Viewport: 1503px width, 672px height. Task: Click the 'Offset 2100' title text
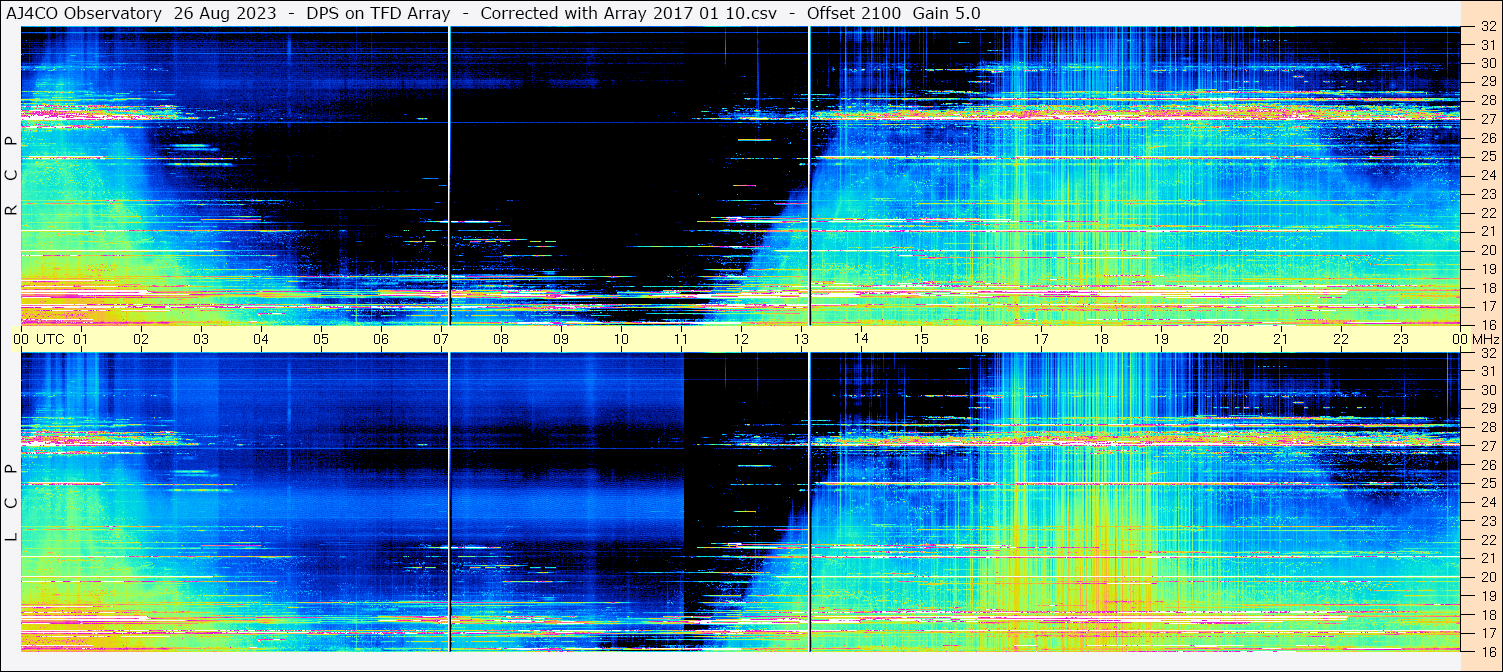(853, 13)
